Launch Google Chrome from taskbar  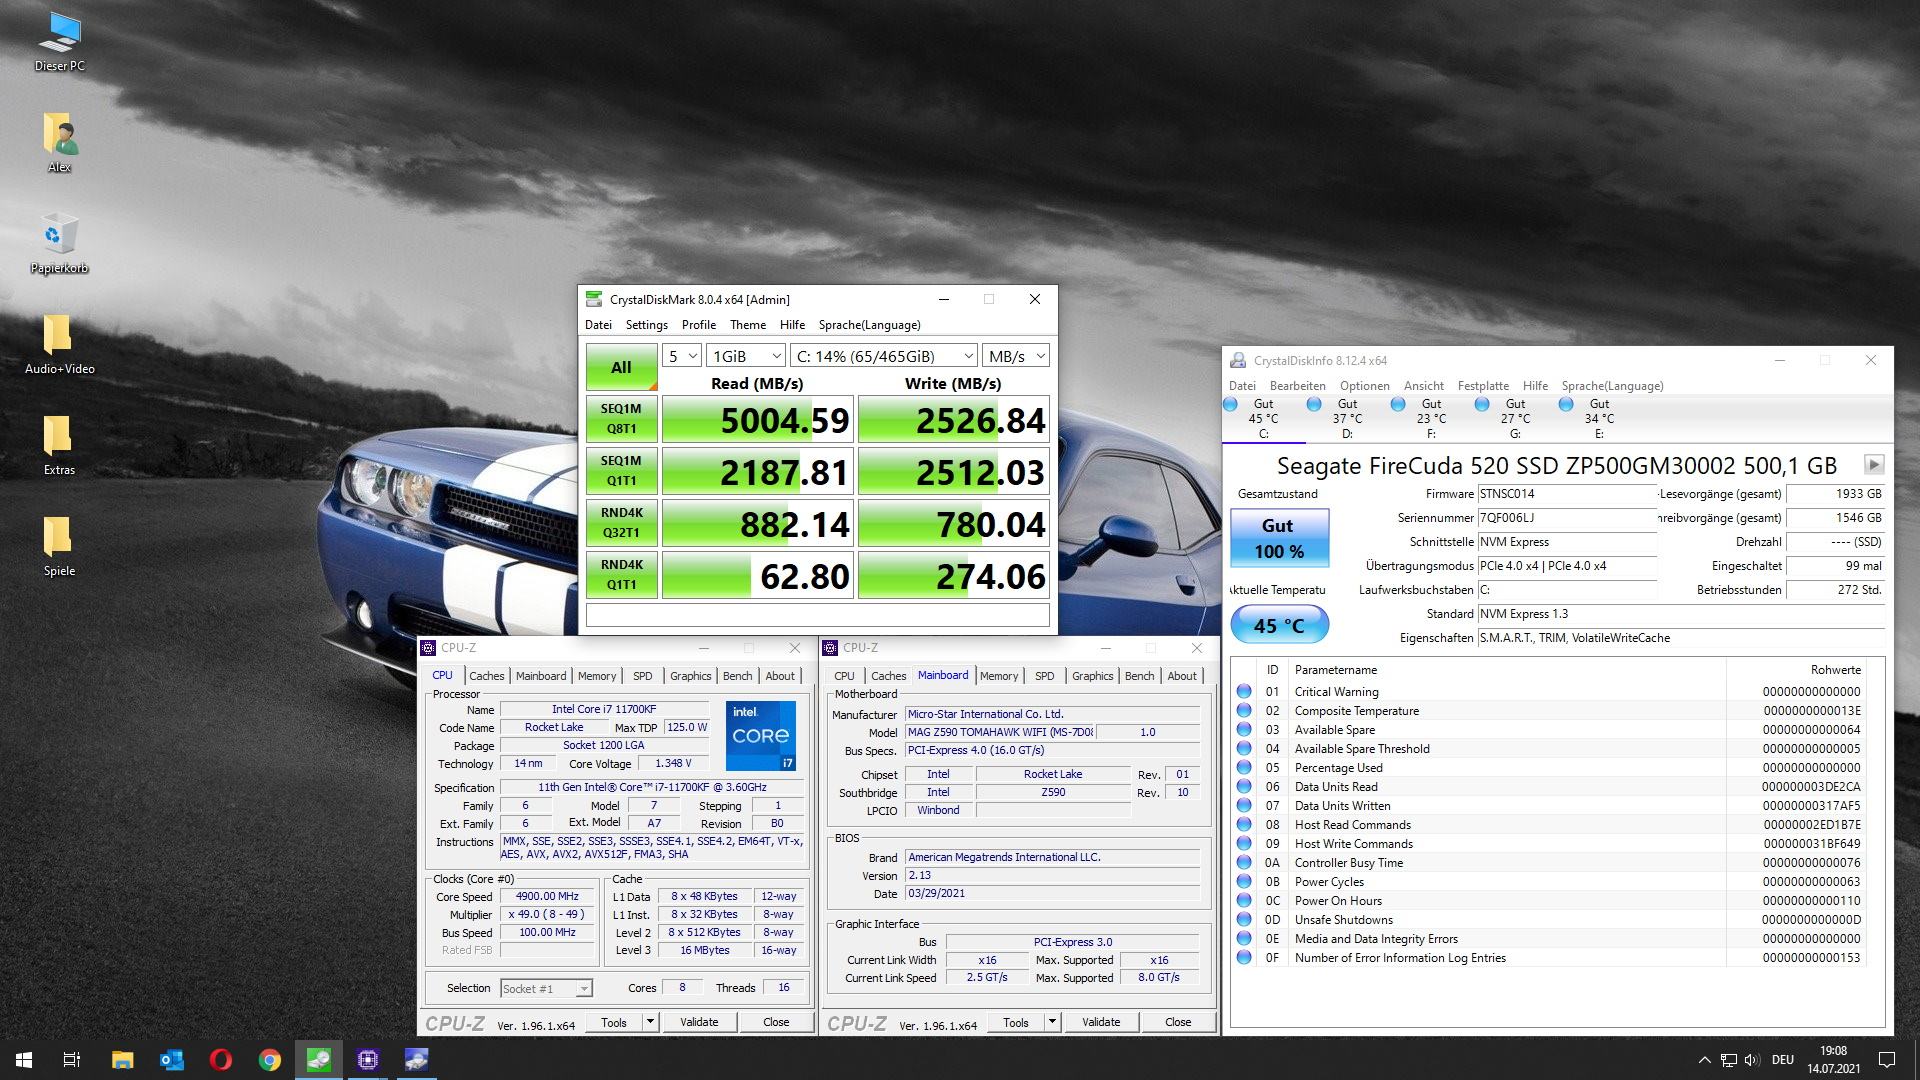pos(269,1060)
